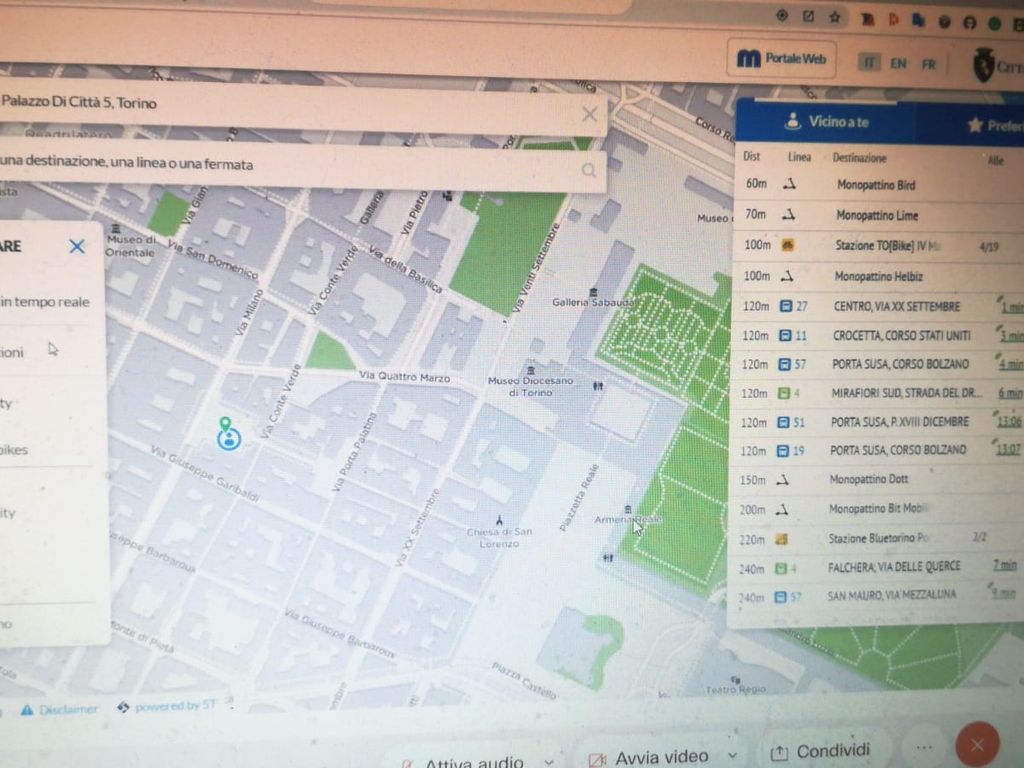Select the Crocetta, Corso Stati Uniti destination
The image size is (1024, 768).
click(x=901, y=336)
